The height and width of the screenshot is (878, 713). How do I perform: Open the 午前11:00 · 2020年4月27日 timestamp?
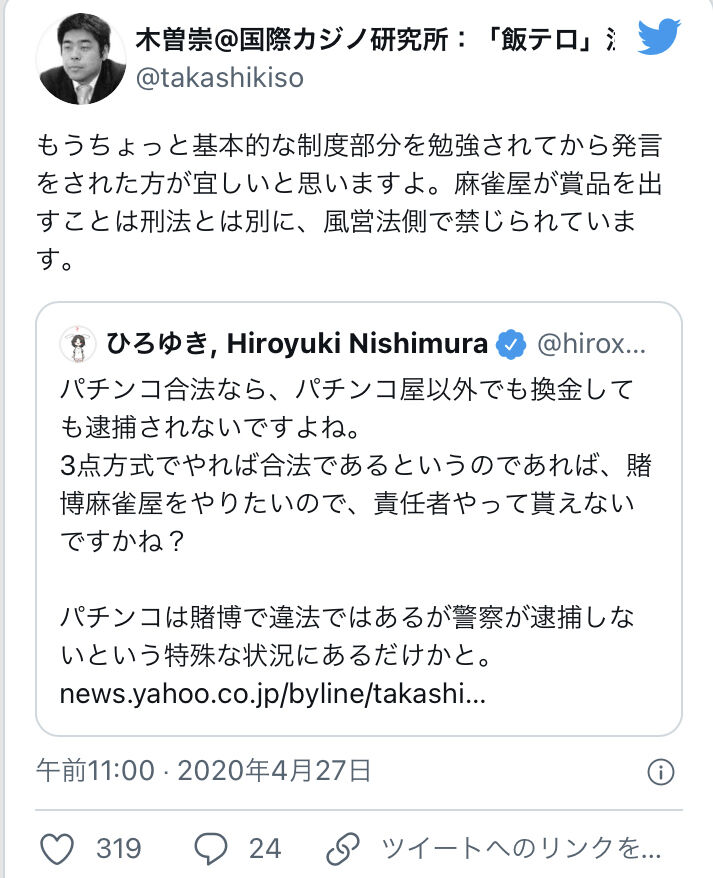pyautogui.click(x=204, y=771)
